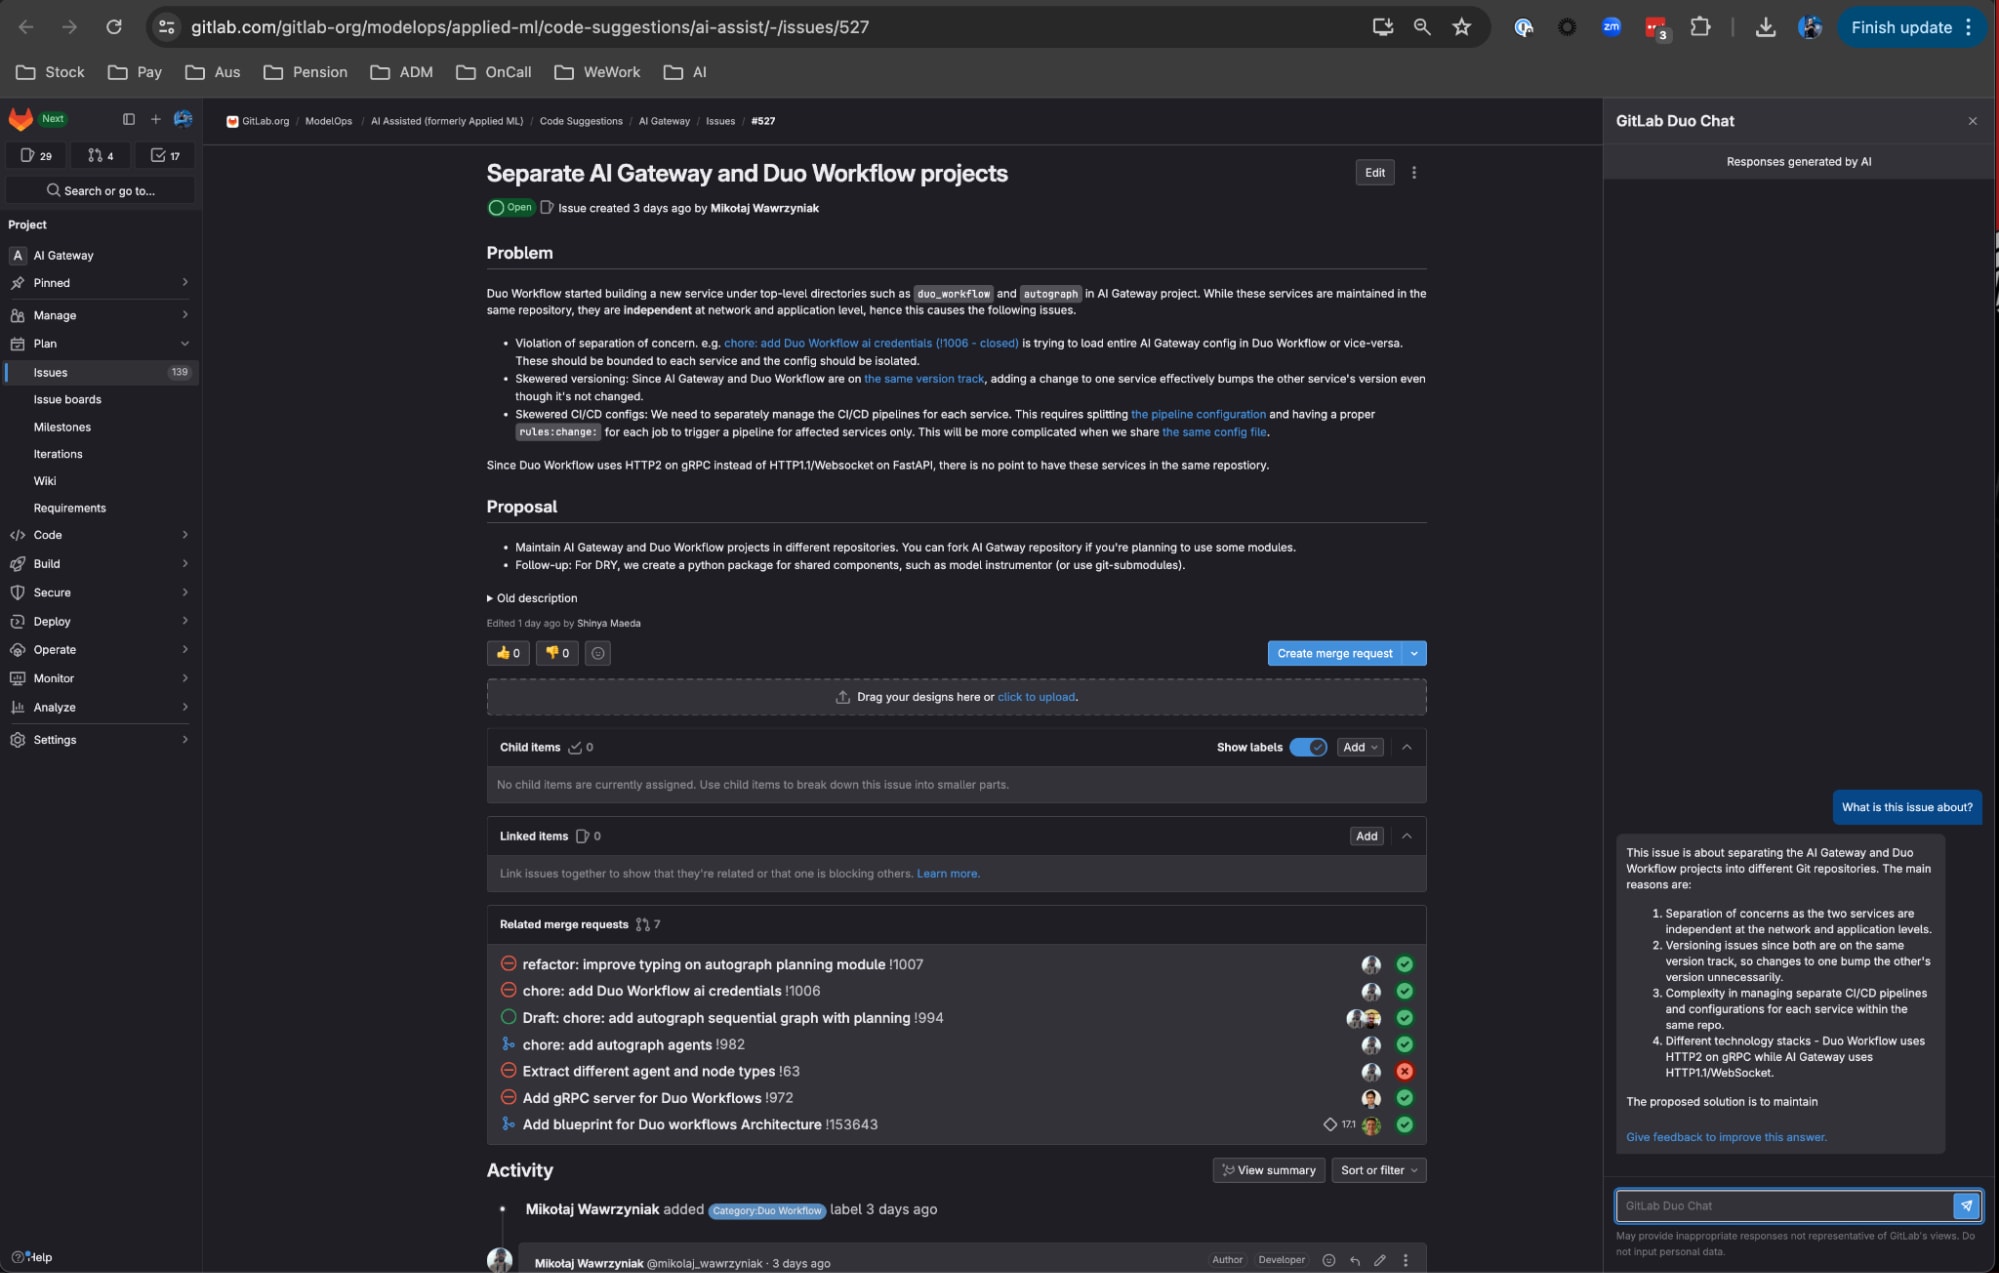Bookmark page with star icon
The image size is (1999, 1273).
[1462, 27]
